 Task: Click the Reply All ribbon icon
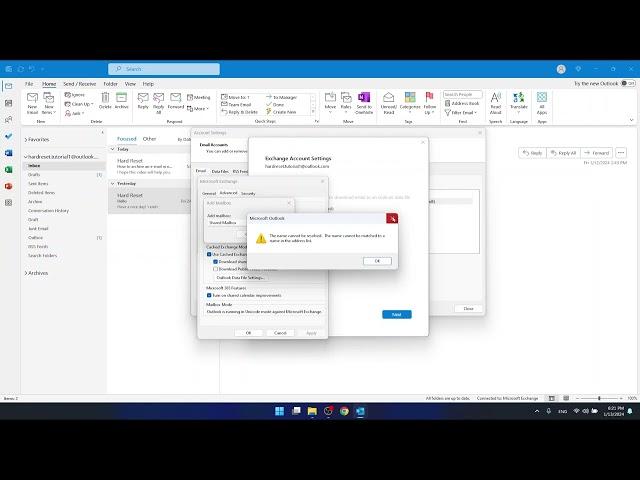pyautogui.click(x=158, y=103)
